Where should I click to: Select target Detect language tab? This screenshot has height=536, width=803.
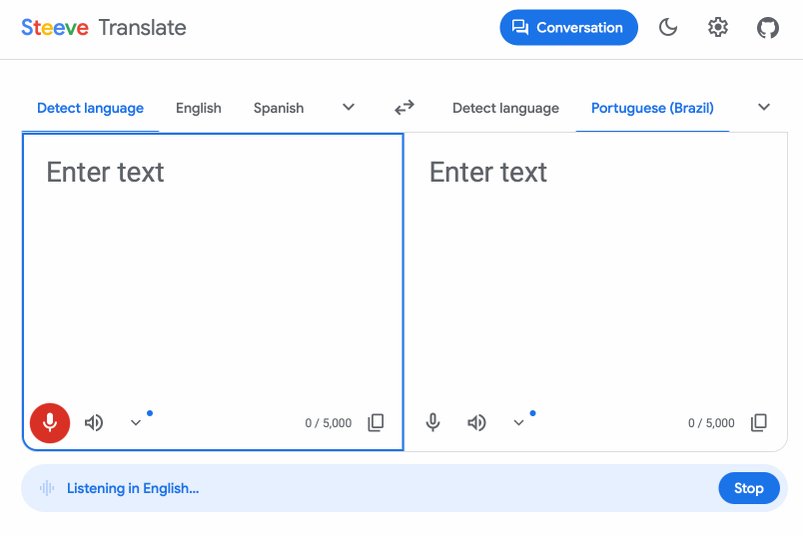(505, 108)
